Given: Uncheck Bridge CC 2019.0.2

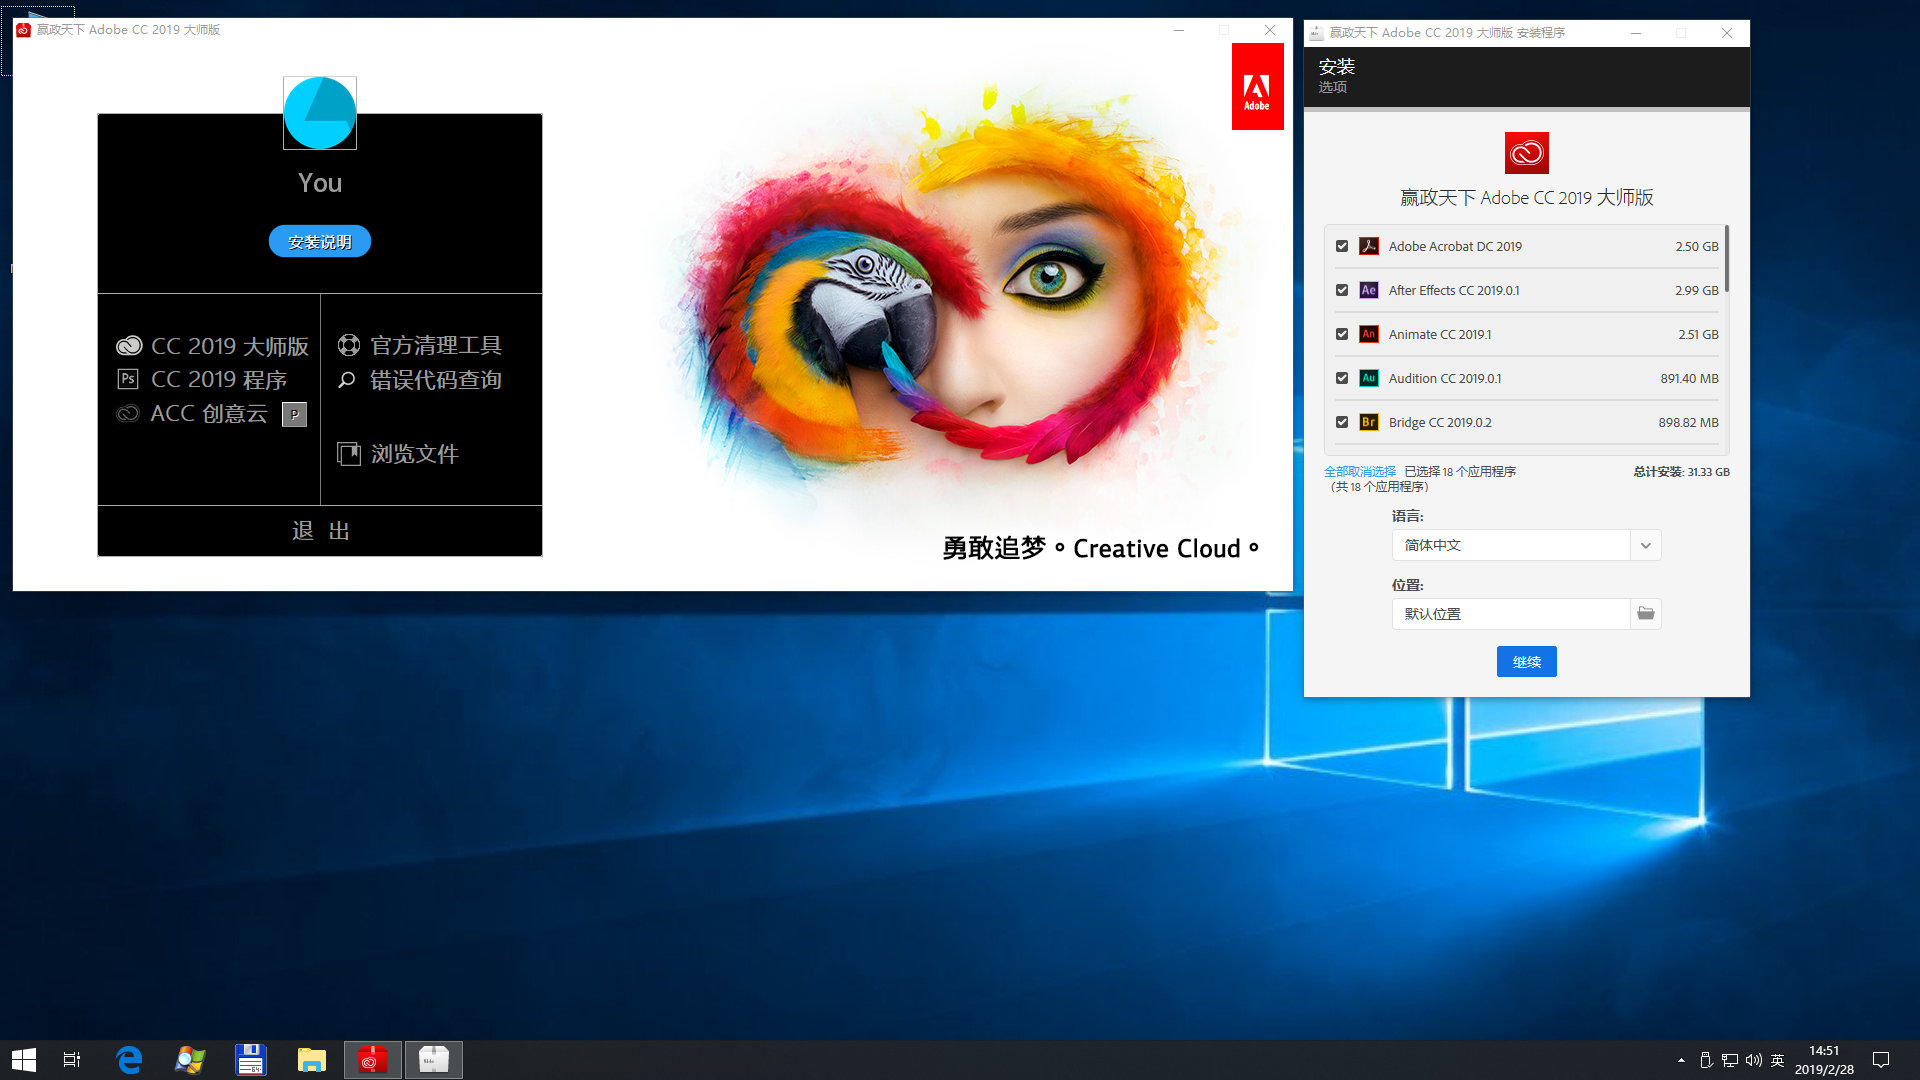Looking at the screenshot, I should click(1342, 422).
